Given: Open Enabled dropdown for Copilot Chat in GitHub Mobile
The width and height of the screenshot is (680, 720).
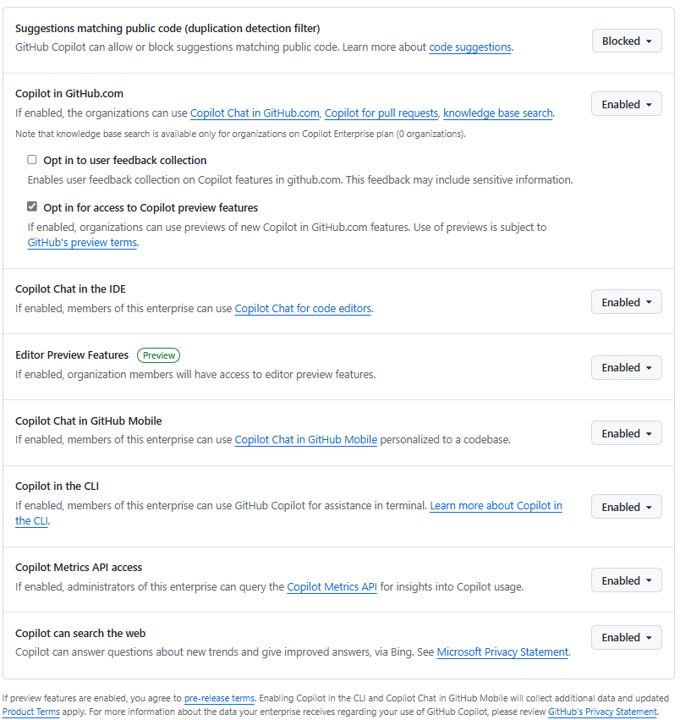Looking at the screenshot, I should (626, 433).
